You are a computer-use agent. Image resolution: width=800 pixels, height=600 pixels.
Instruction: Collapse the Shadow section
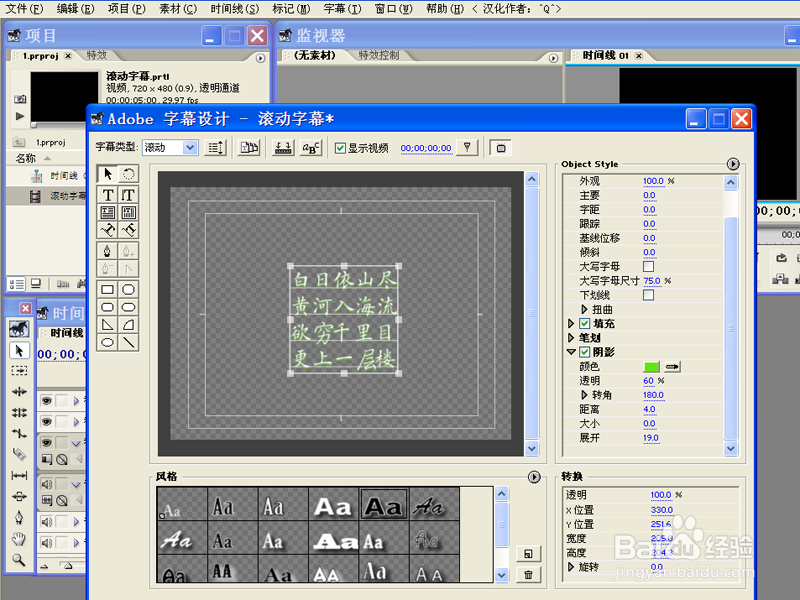coord(571,352)
